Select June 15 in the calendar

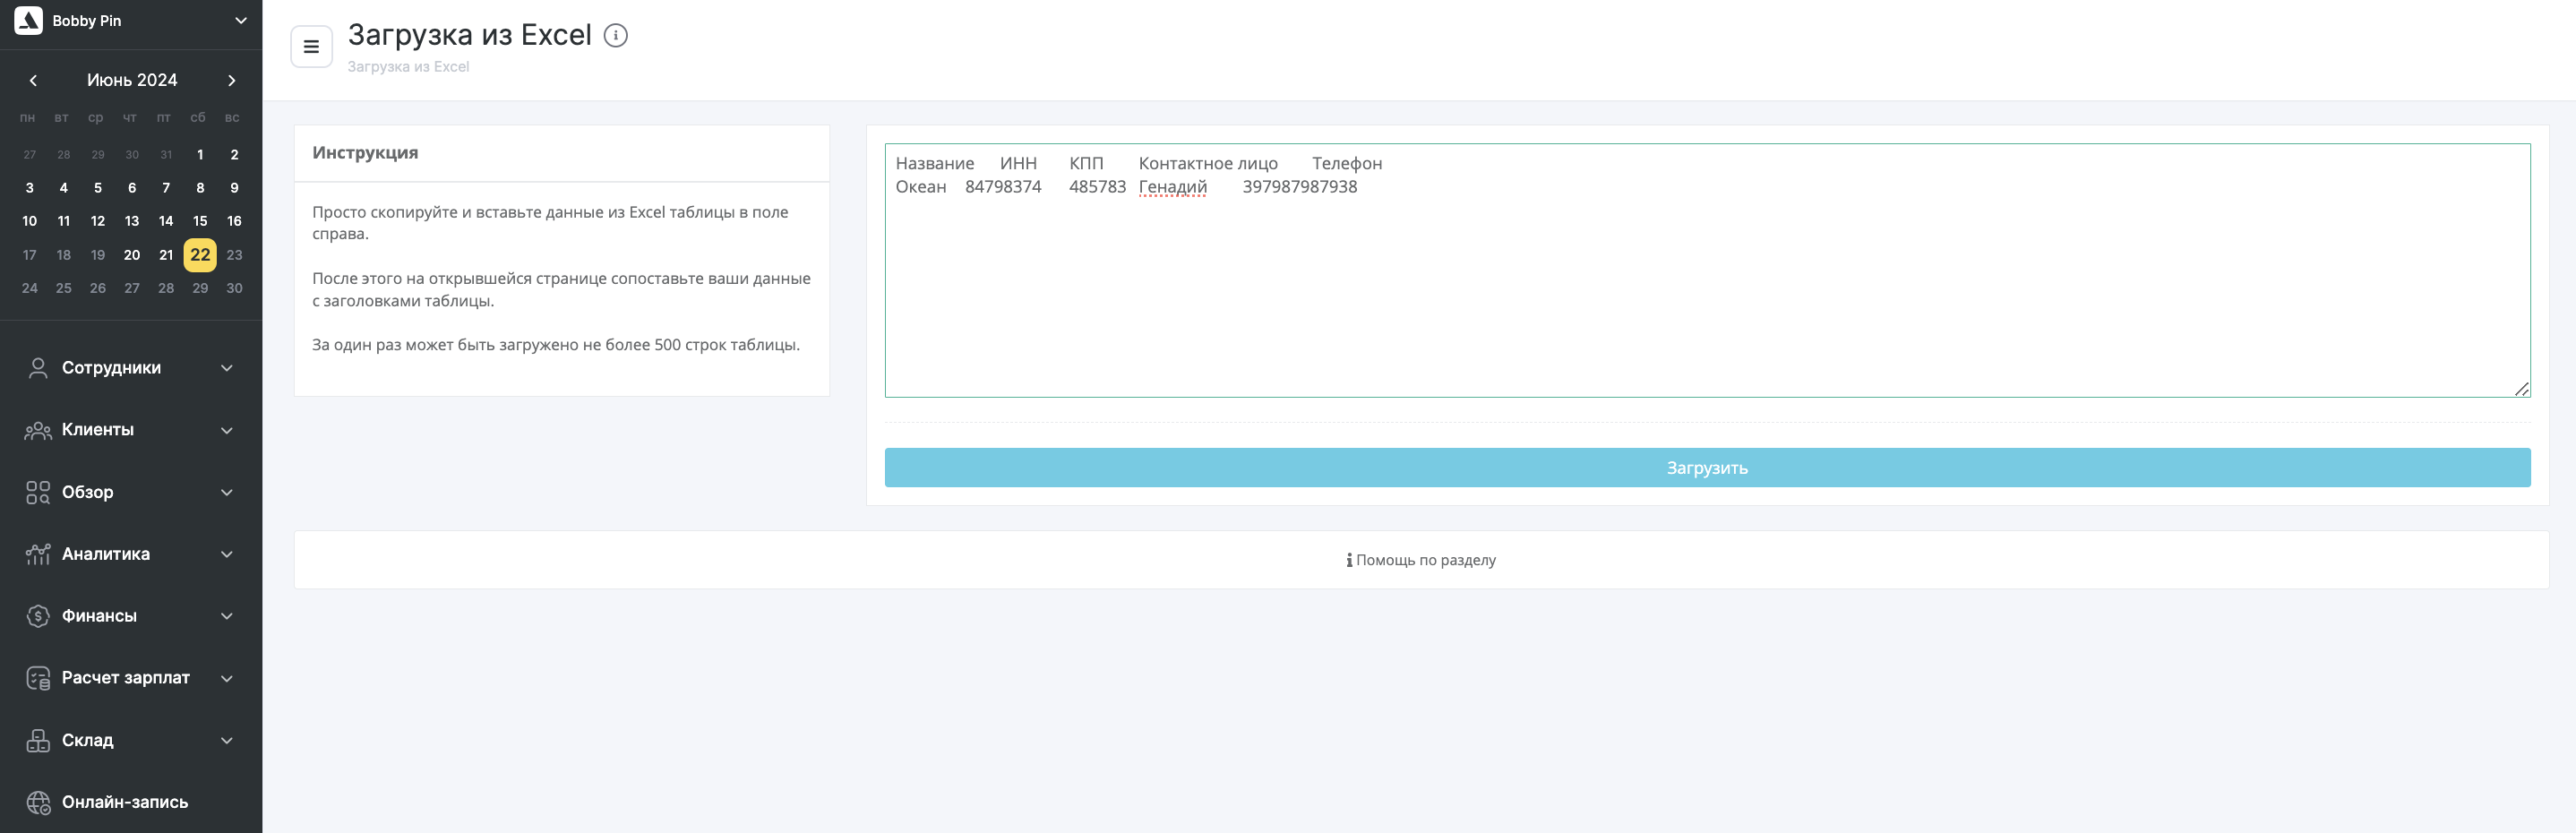(200, 221)
